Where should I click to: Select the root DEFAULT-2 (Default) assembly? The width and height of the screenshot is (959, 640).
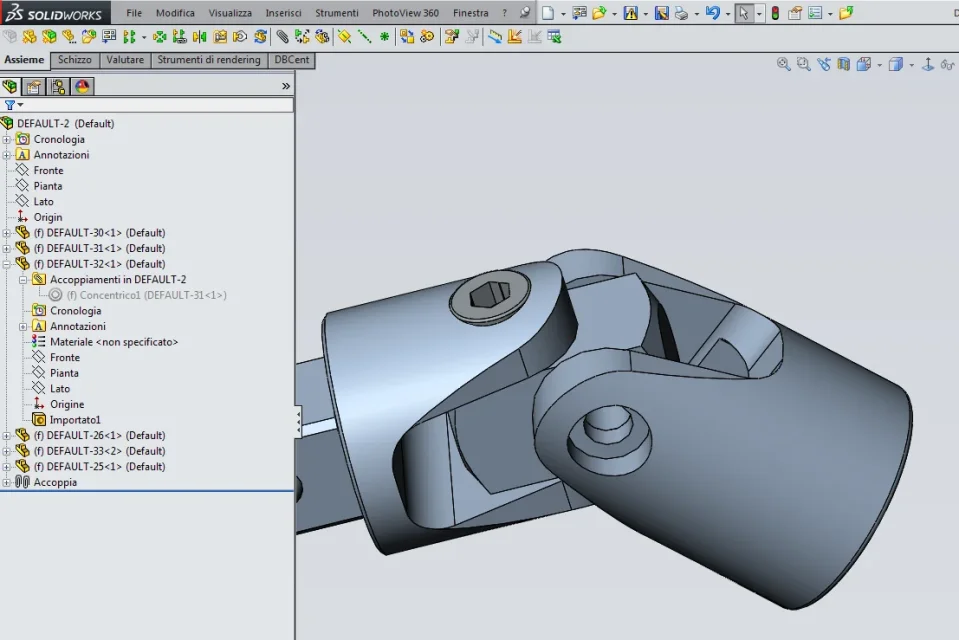65,124
